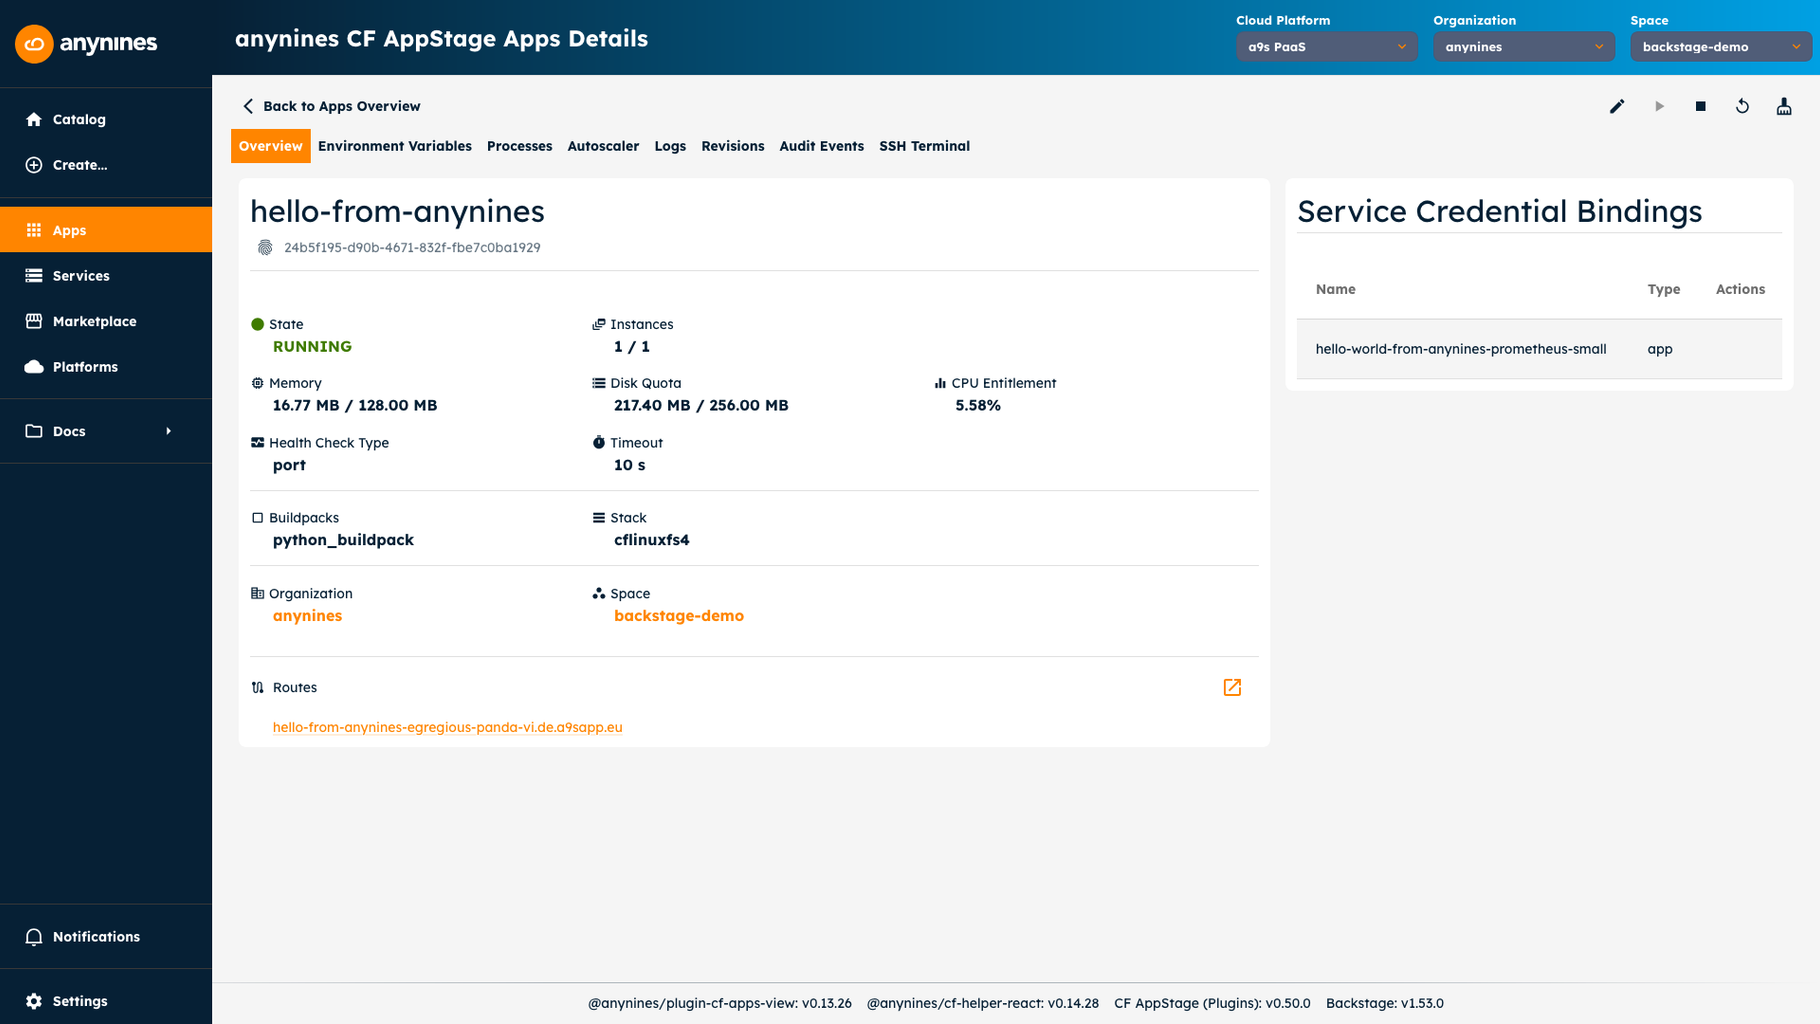Screen dimensions: 1820x1024
Task: Open the Autoscaler tab
Action: click(x=603, y=146)
